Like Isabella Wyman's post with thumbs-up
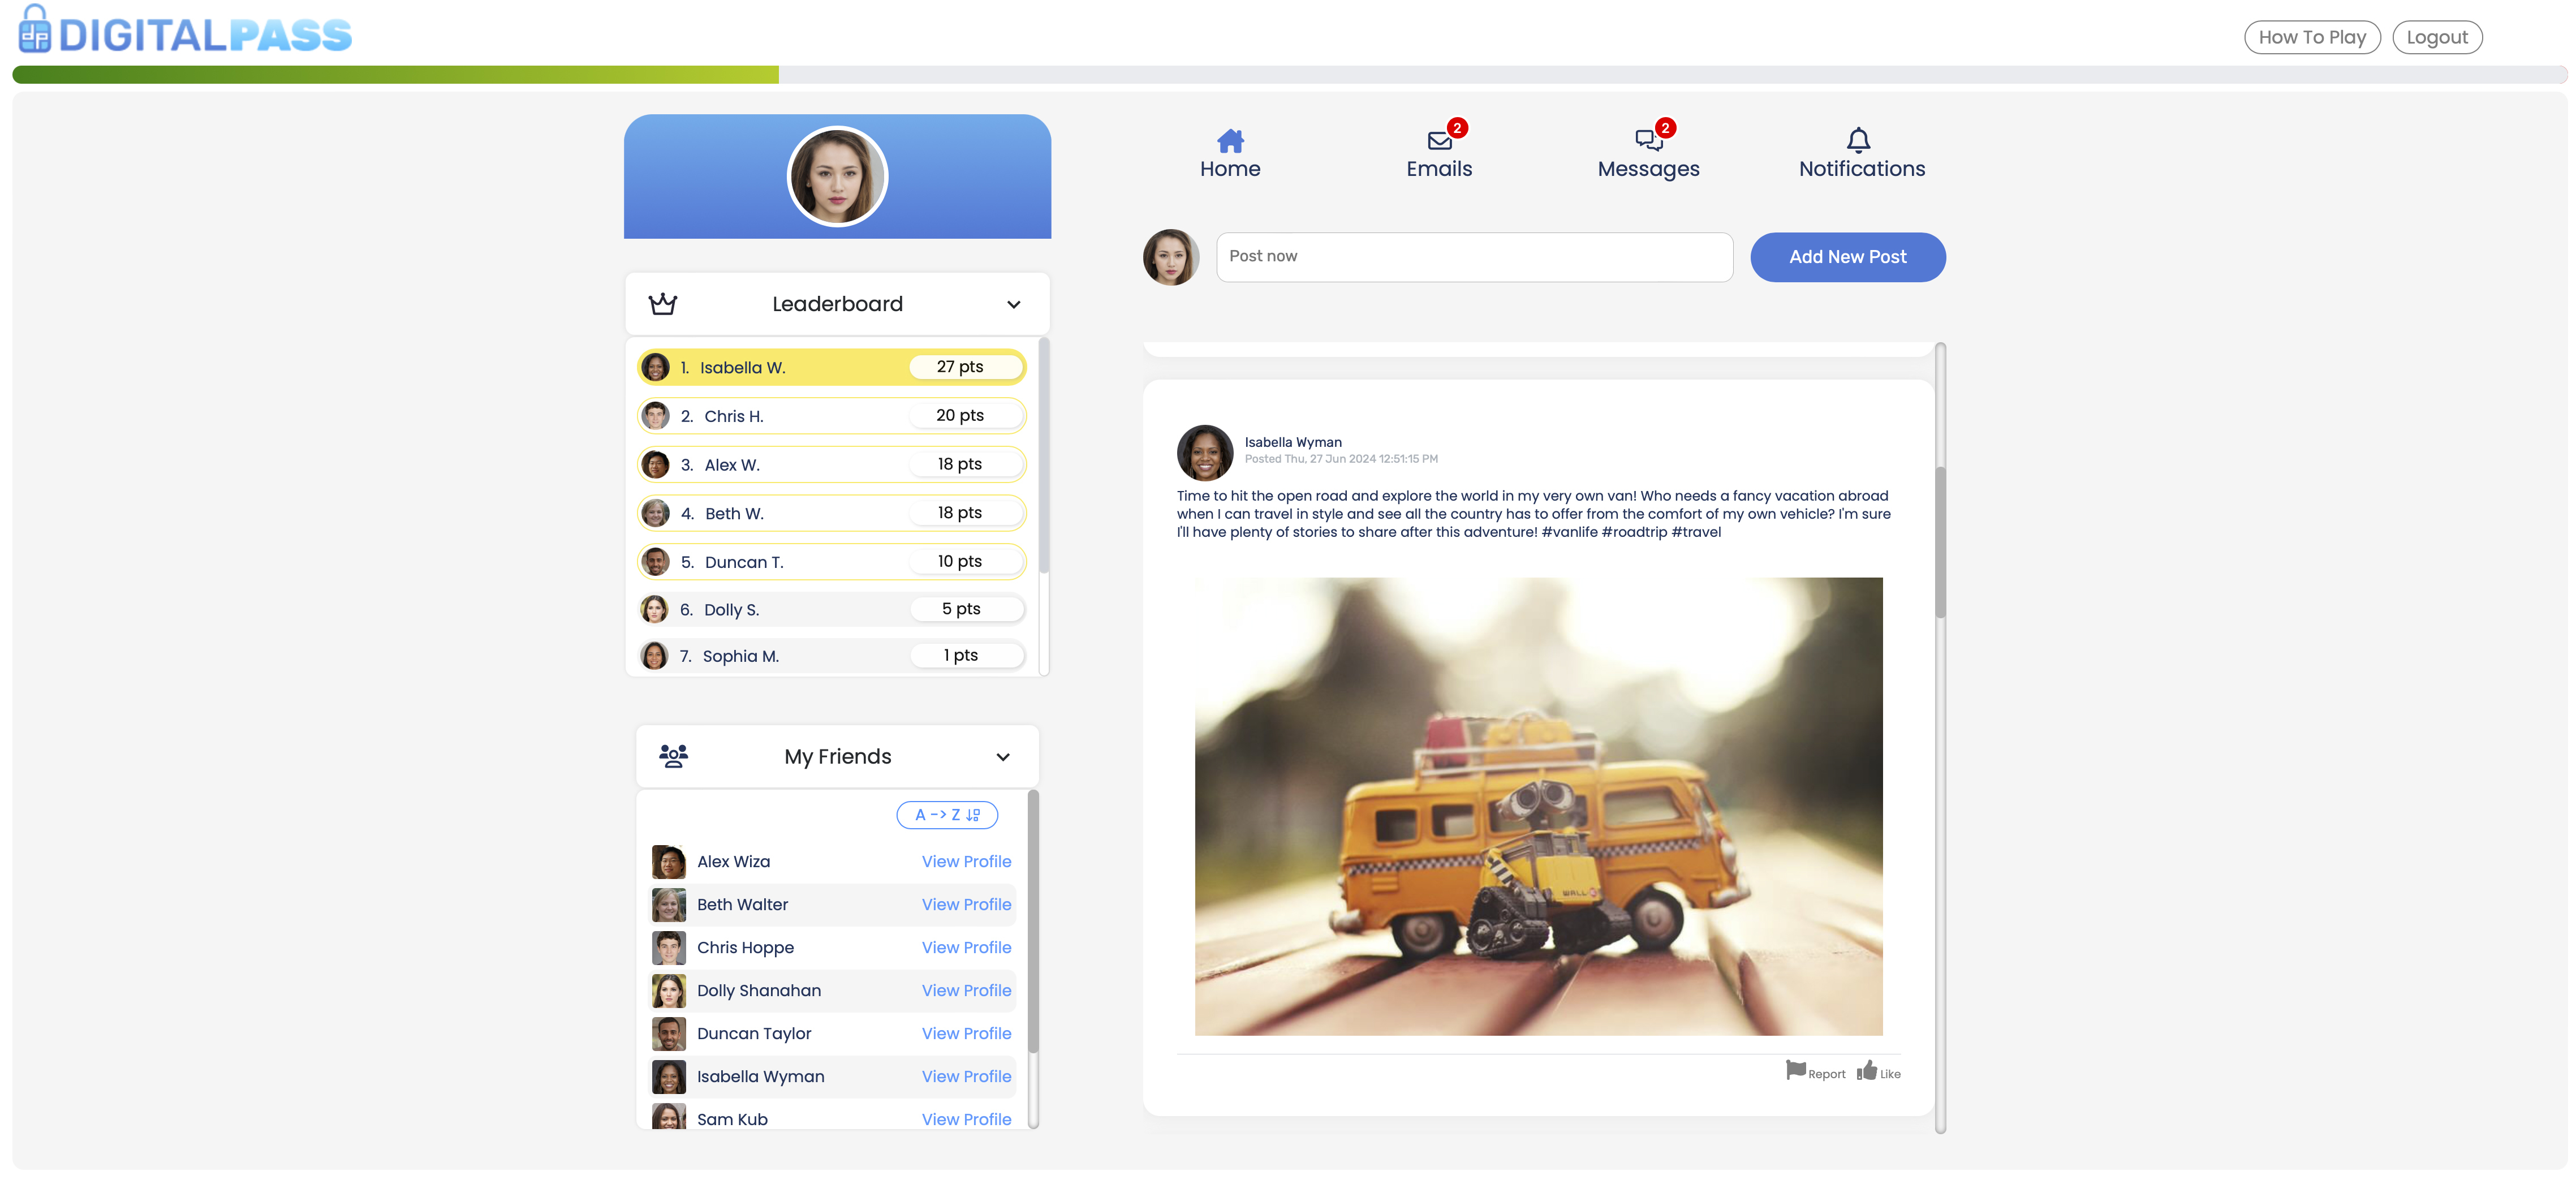Screen dimensions: 2576x1180 click(1867, 1070)
